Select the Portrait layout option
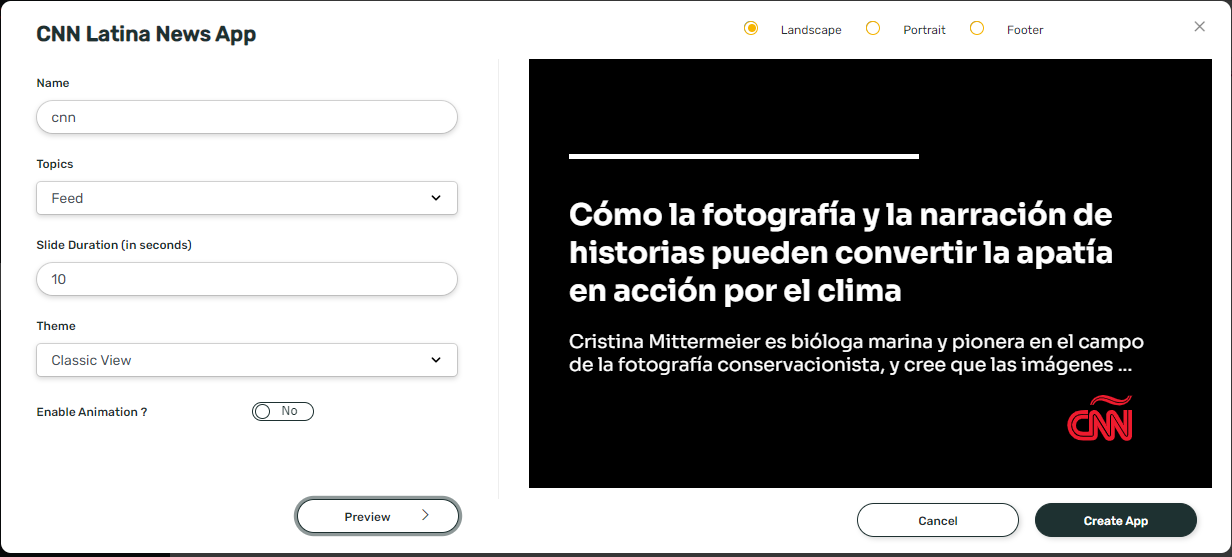The height and width of the screenshot is (557, 1232). coord(873,28)
